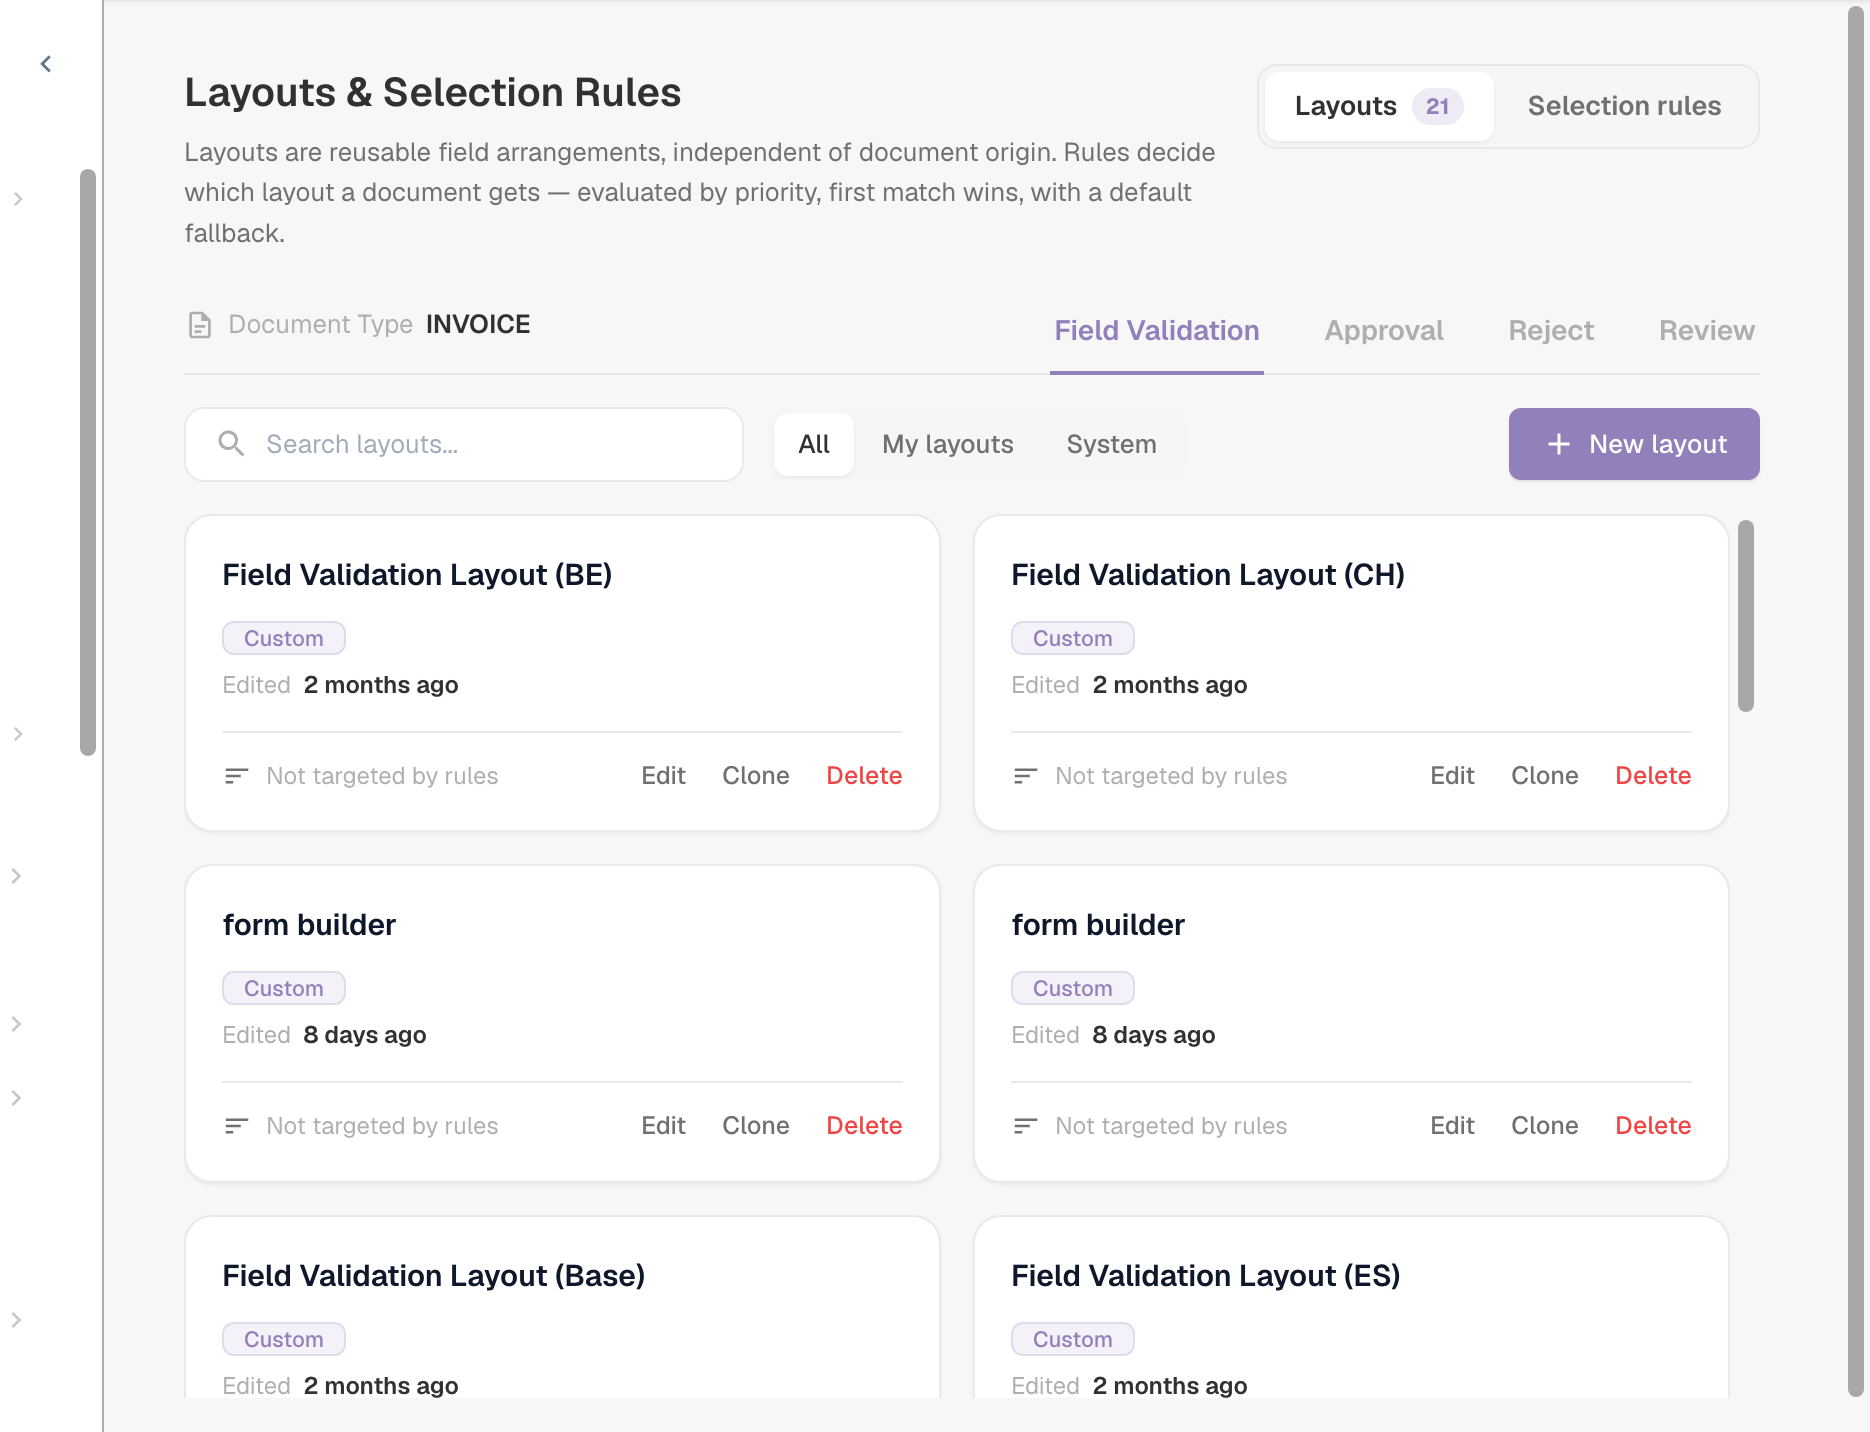The image size is (1870, 1432).
Task: Click the document type file icon
Action: click(x=200, y=325)
